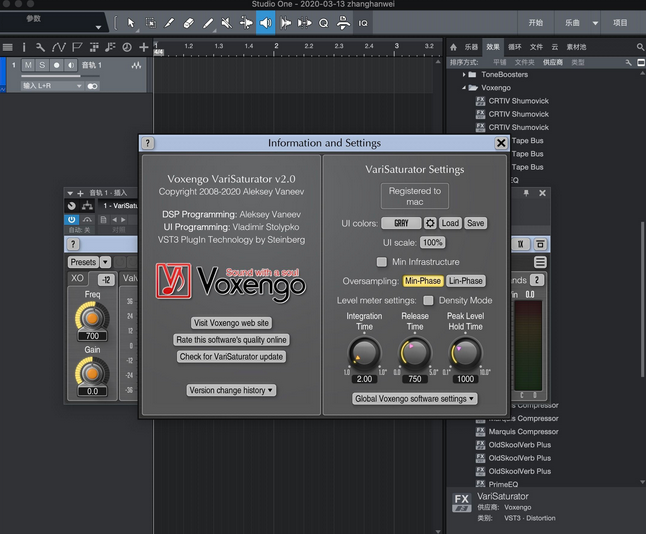Click UI scale 100% selector

click(x=433, y=243)
